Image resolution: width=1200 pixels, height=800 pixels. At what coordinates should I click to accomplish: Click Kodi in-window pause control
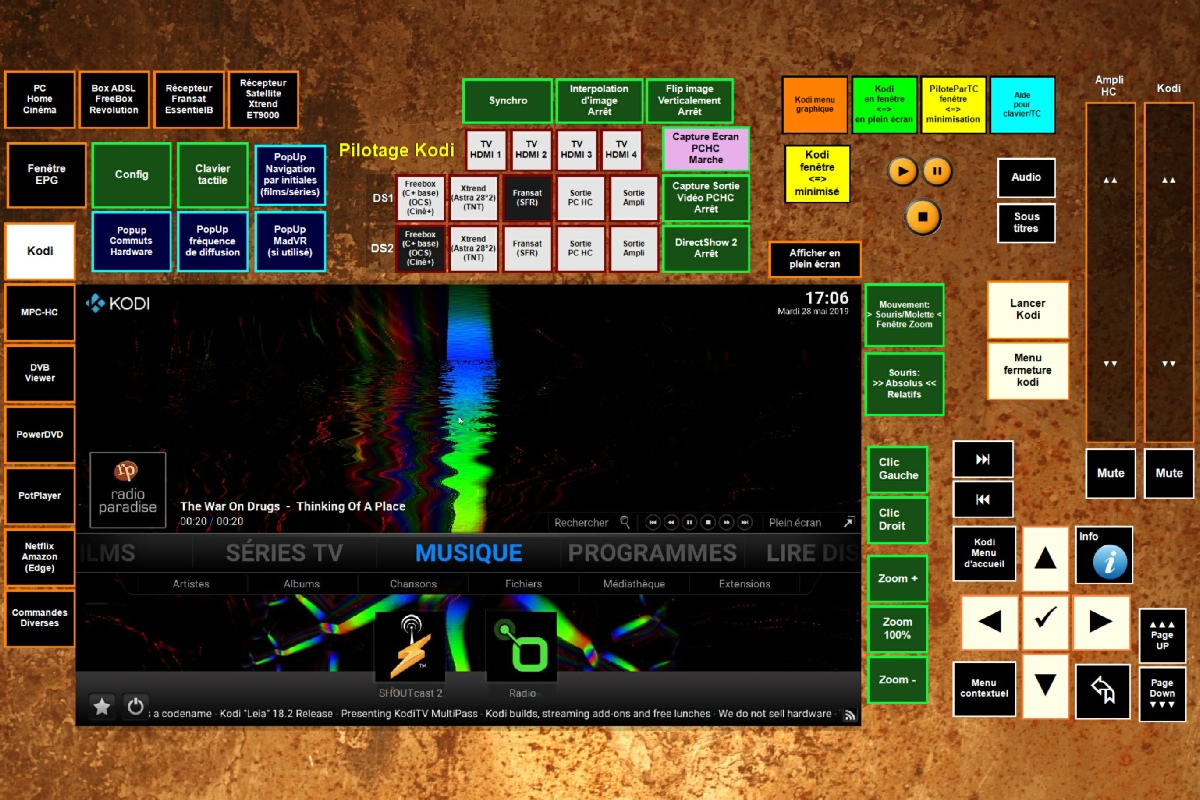pos(689,522)
